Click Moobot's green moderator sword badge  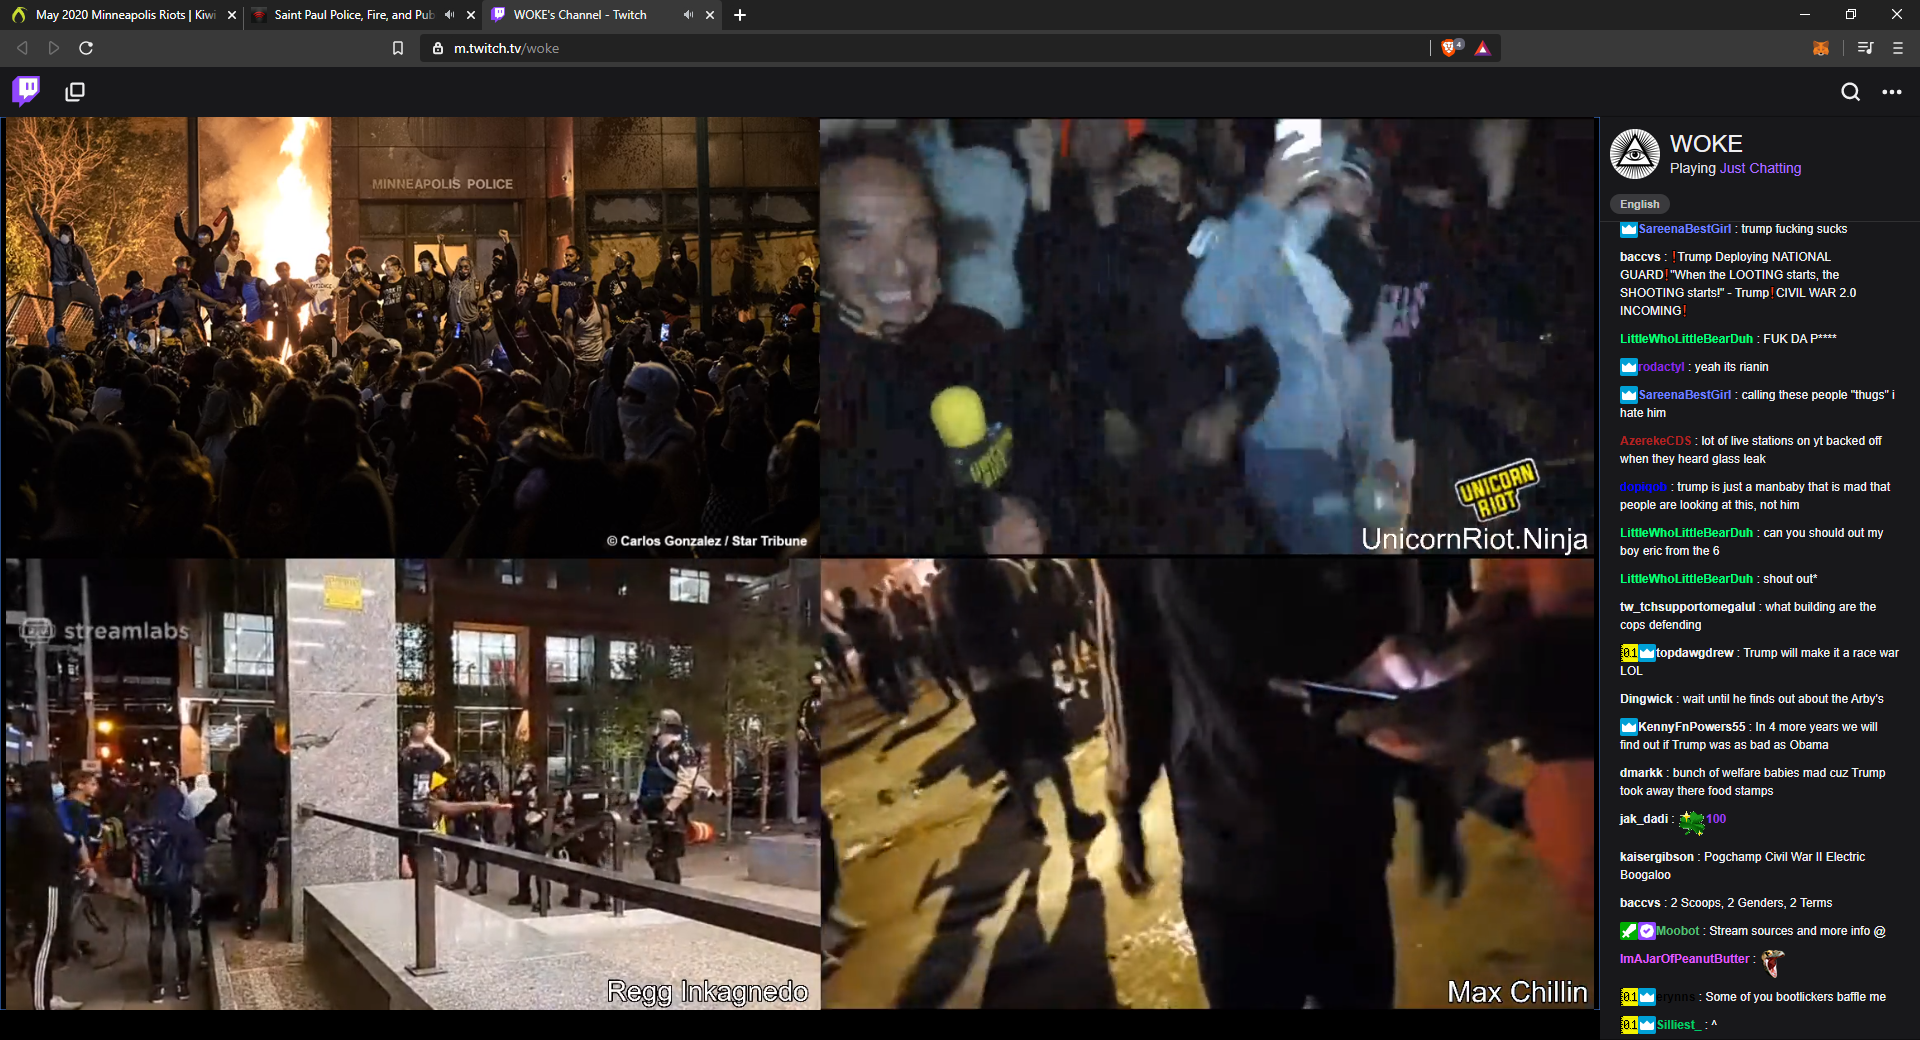pos(1629,931)
